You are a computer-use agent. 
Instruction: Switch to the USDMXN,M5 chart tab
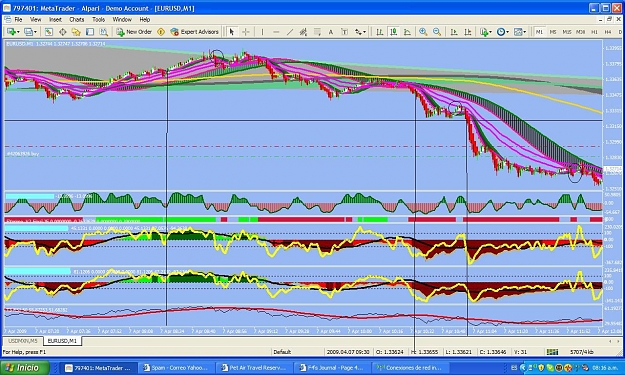(x=23, y=341)
